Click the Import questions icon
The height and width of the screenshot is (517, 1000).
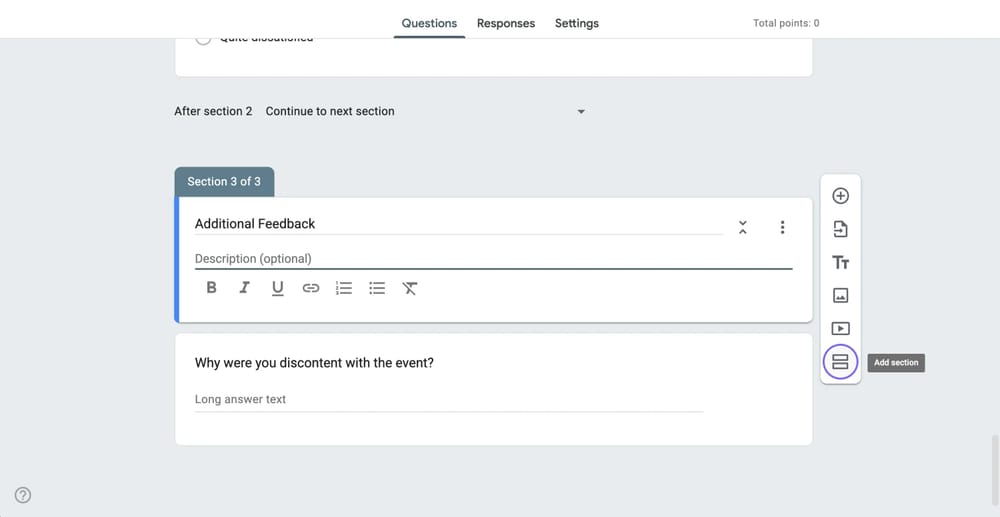(840, 229)
